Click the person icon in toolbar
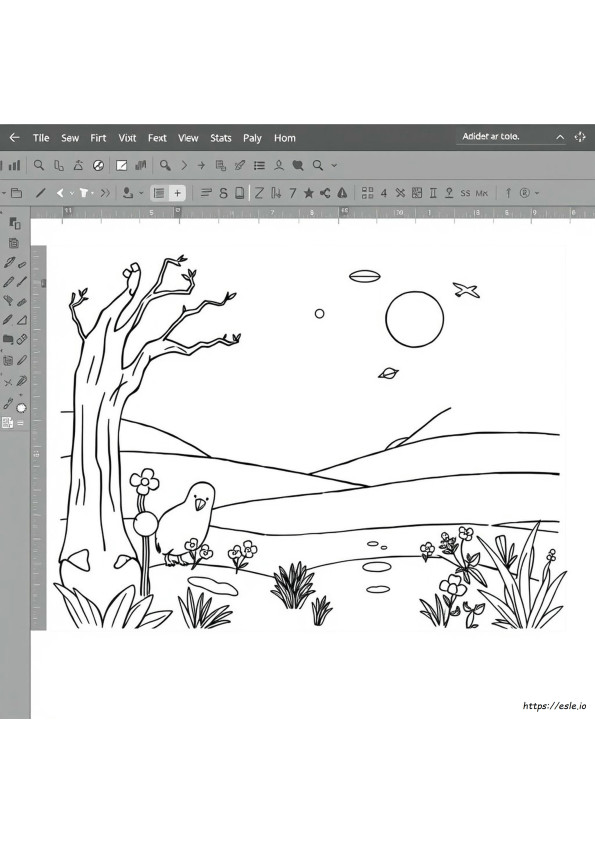 279,165
